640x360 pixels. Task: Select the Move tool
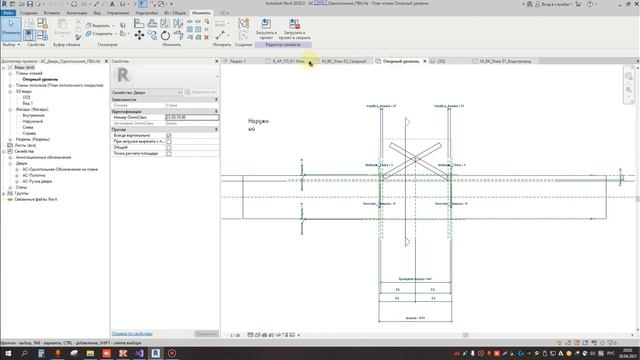coord(139,36)
